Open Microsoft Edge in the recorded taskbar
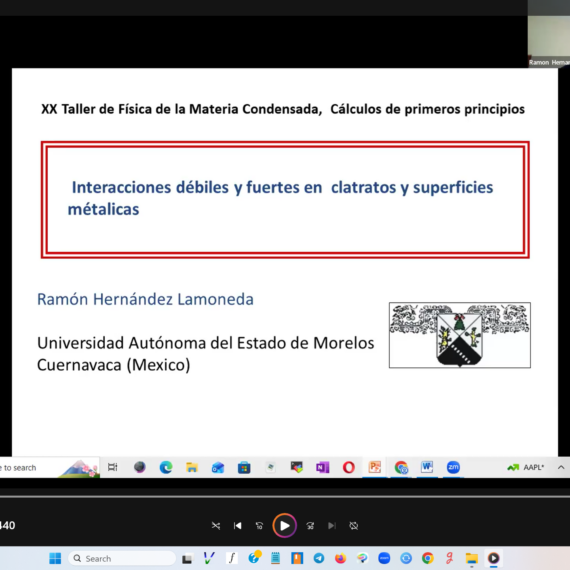Image resolution: width=570 pixels, height=570 pixels. pos(166,467)
